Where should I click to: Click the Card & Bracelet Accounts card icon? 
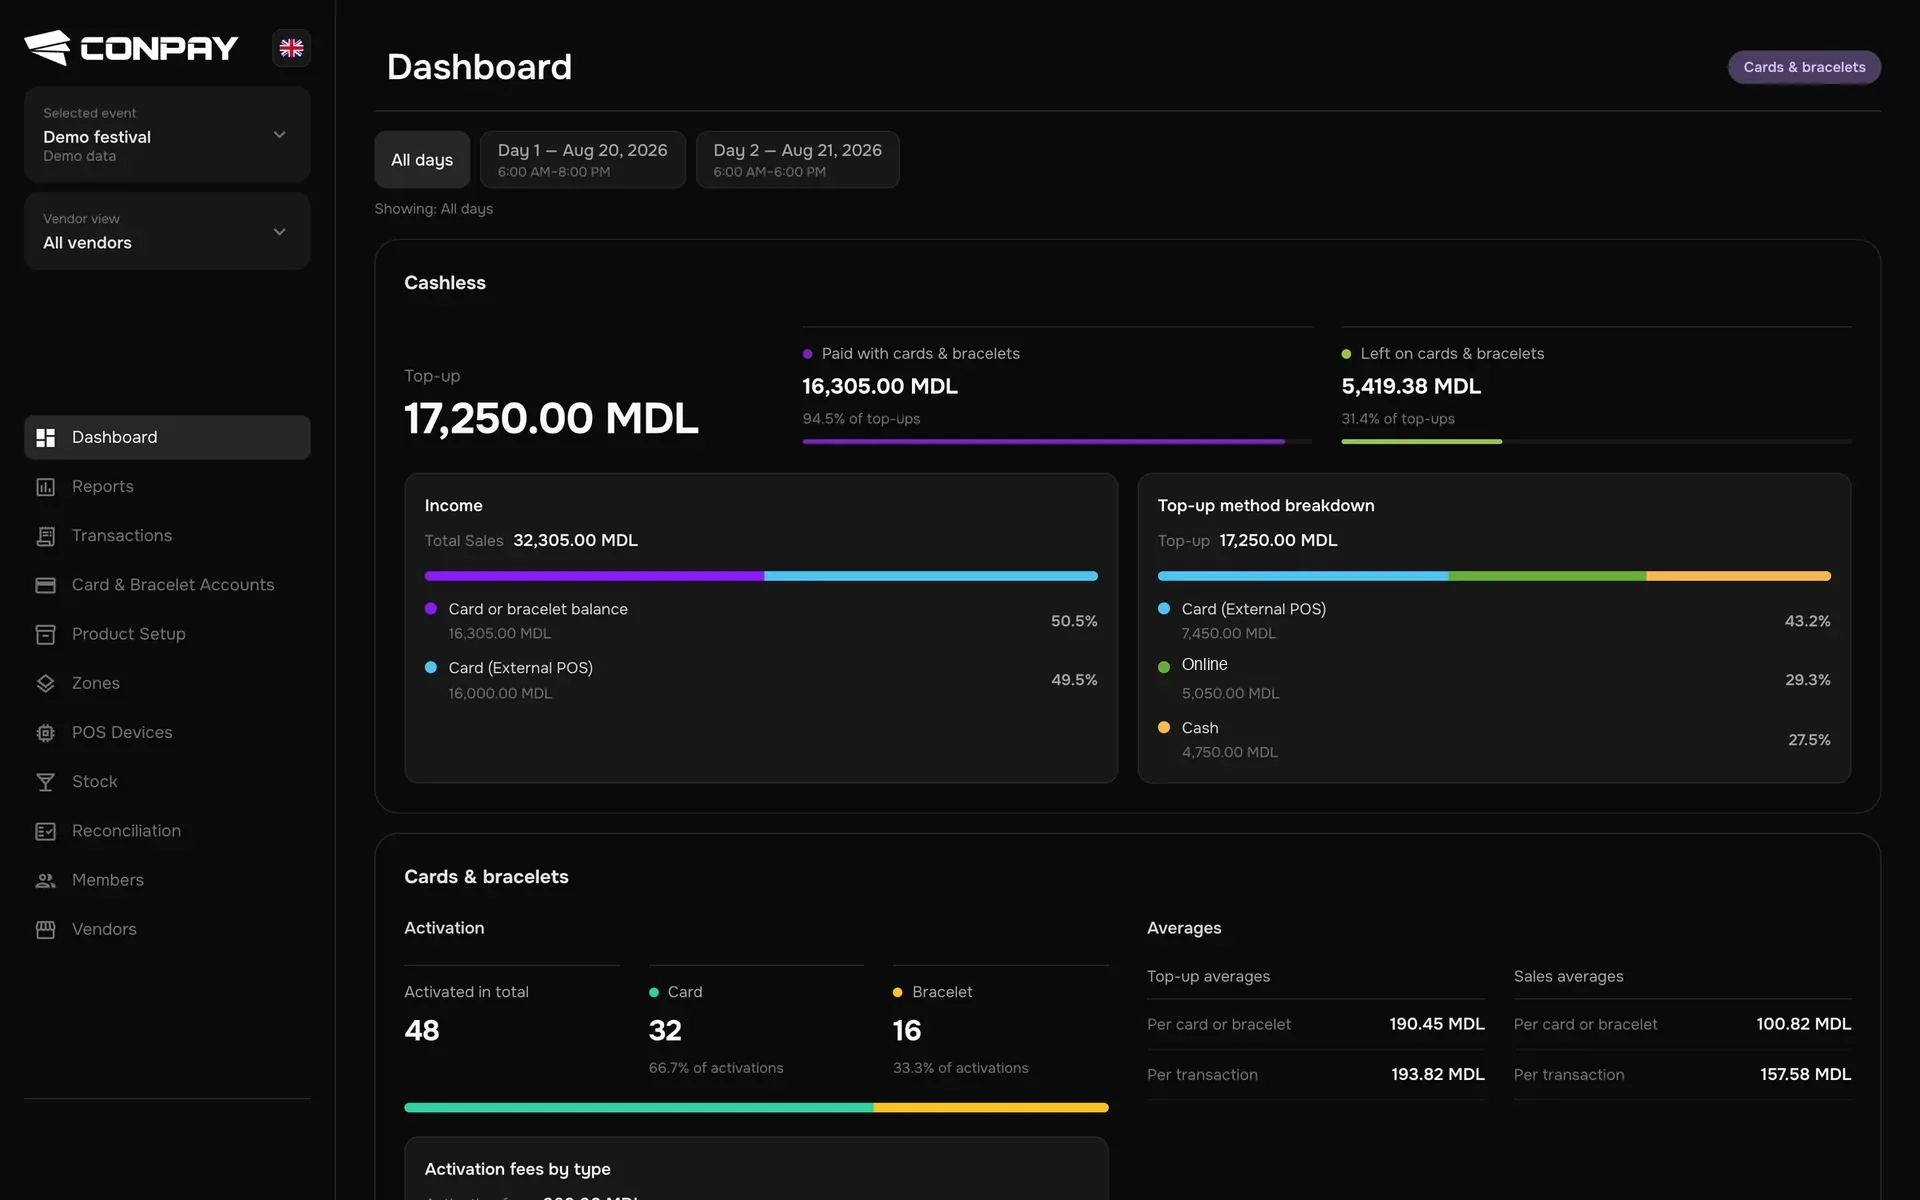pyautogui.click(x=46, y=585)
